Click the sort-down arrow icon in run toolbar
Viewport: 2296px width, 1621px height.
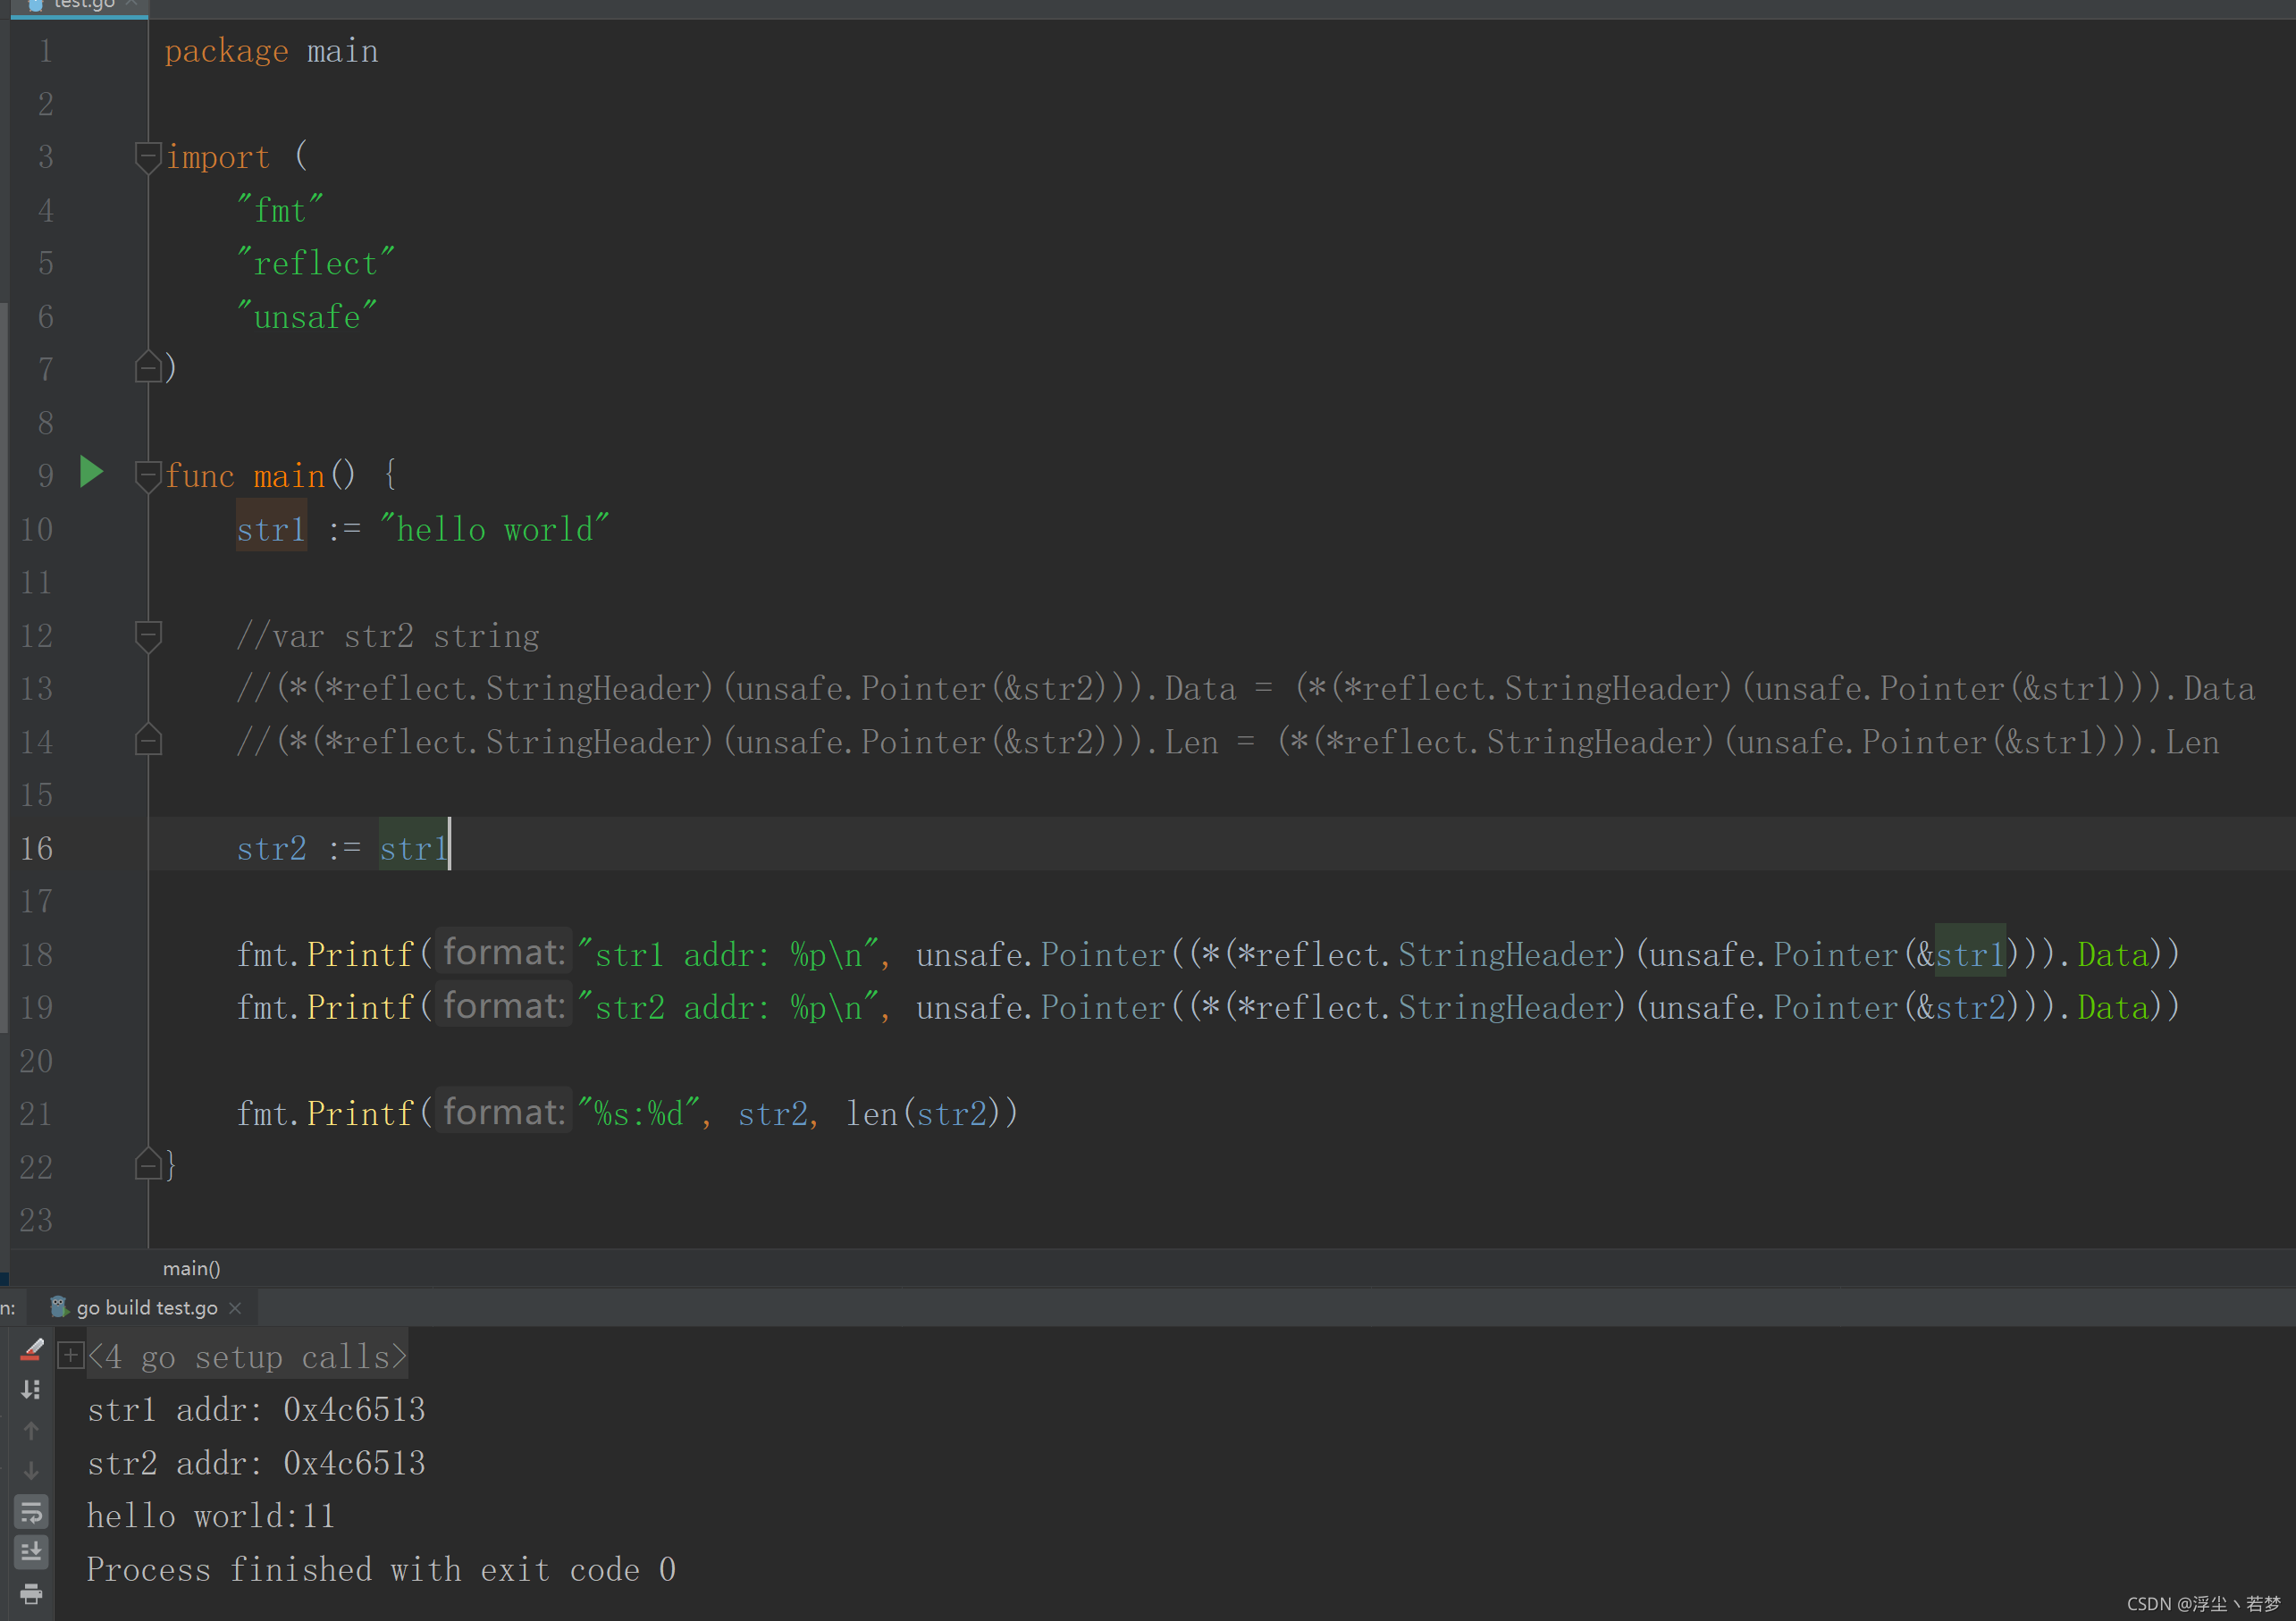click(31, 1390)
